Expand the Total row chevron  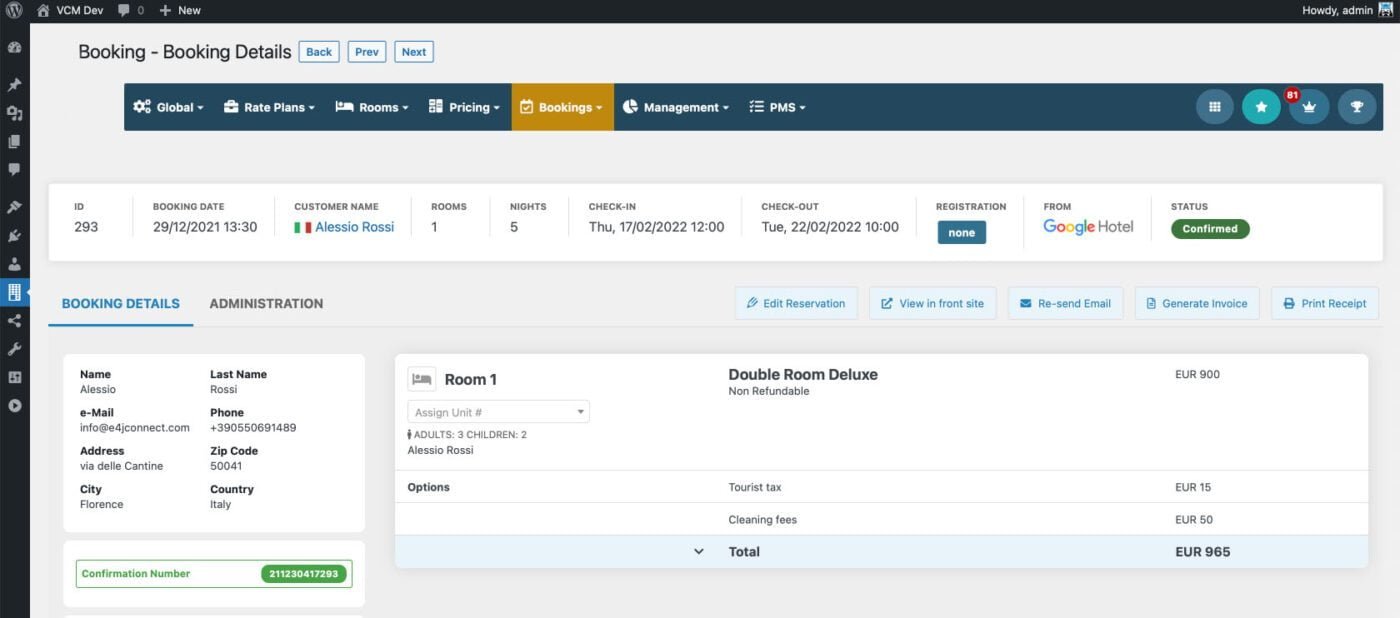pyautogui.click(x=699, y=552)
